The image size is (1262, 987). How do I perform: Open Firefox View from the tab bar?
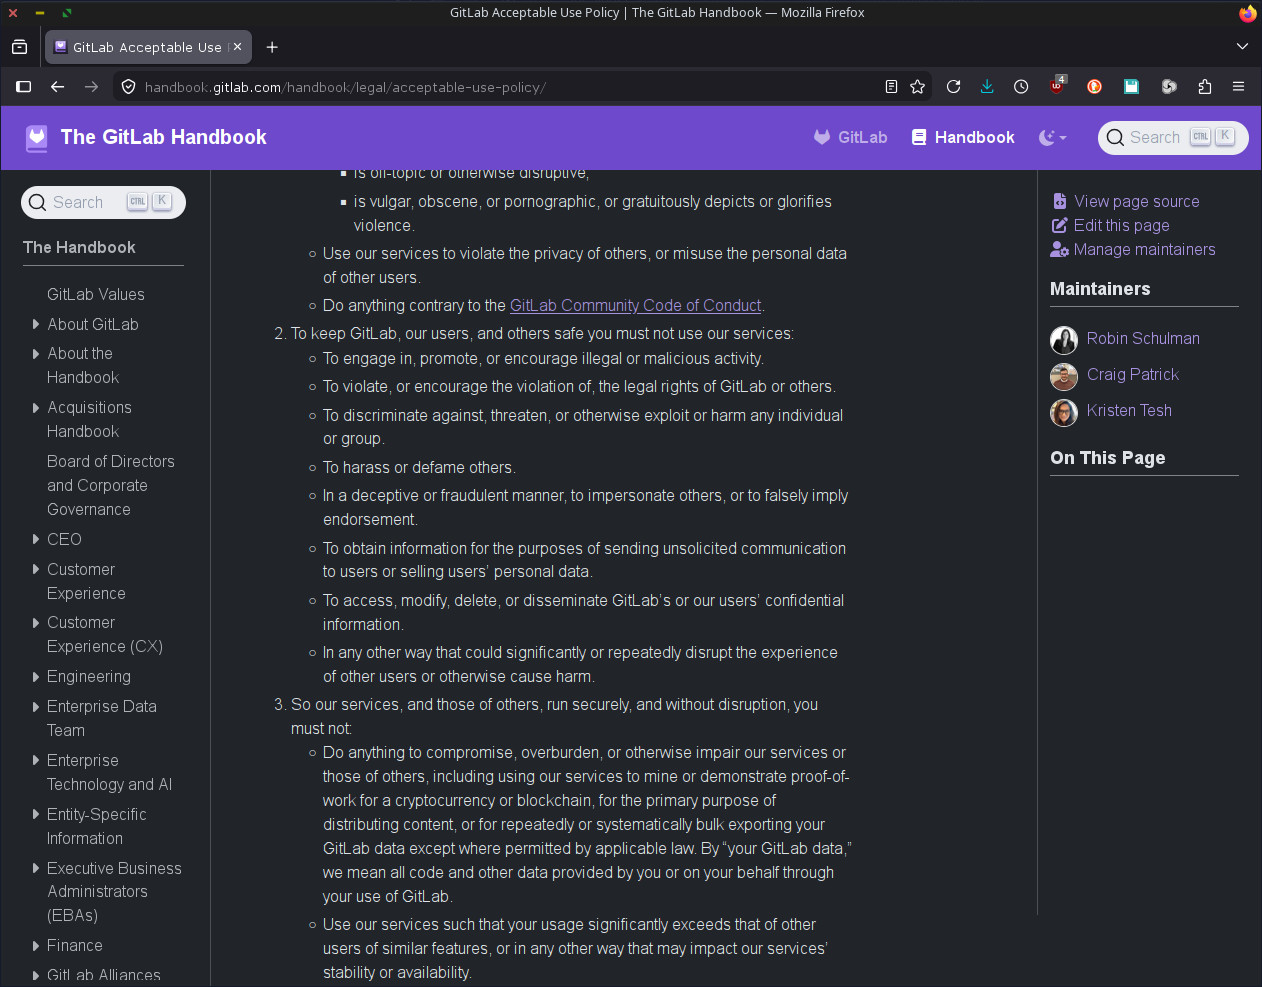tap(19, 47)
